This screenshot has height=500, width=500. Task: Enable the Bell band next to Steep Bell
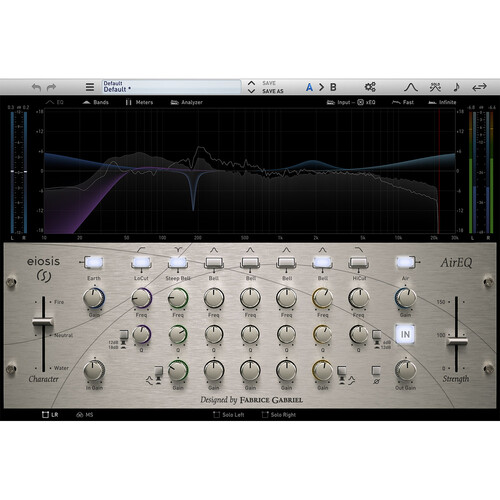[214, 262]
